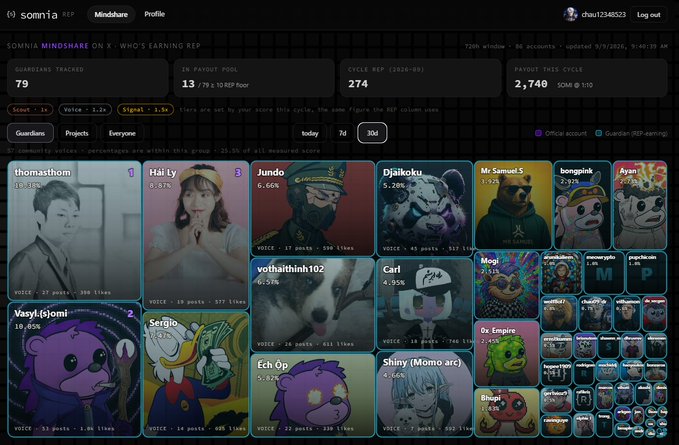Viewport: 679px width, 445px height.
Task: Open the Hải Ly treemap card
Action: (x=196, y=235)
